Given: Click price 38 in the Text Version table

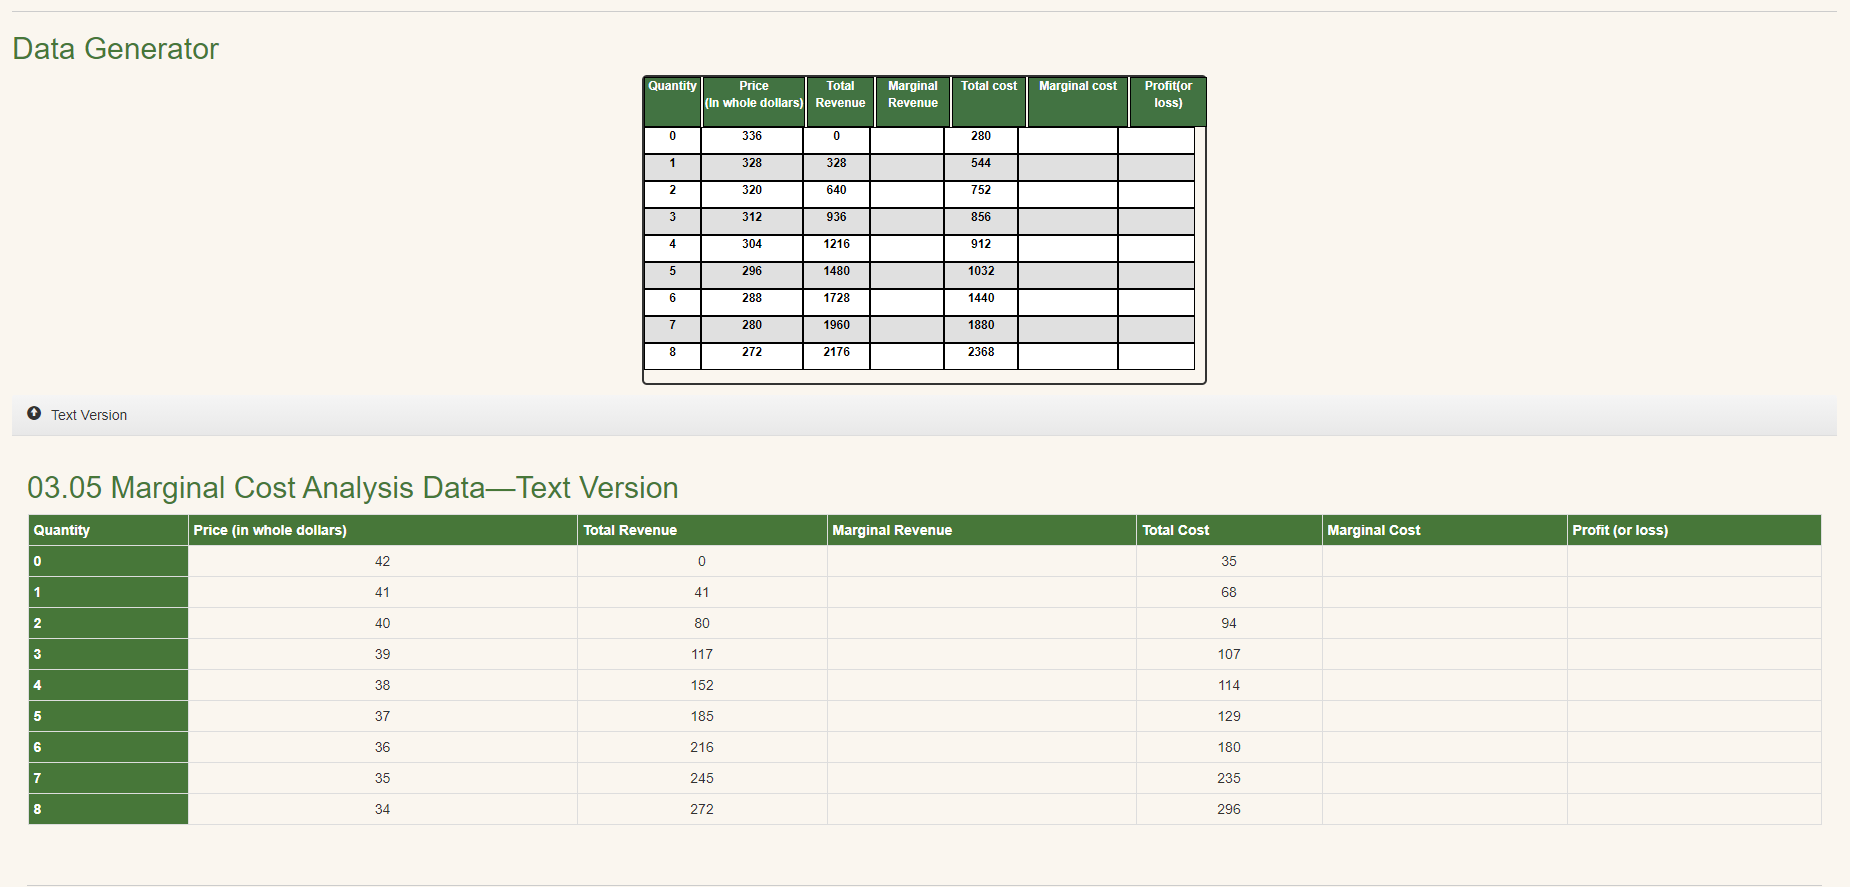Looking at the screenshot, I should click(x=383, y=685).
